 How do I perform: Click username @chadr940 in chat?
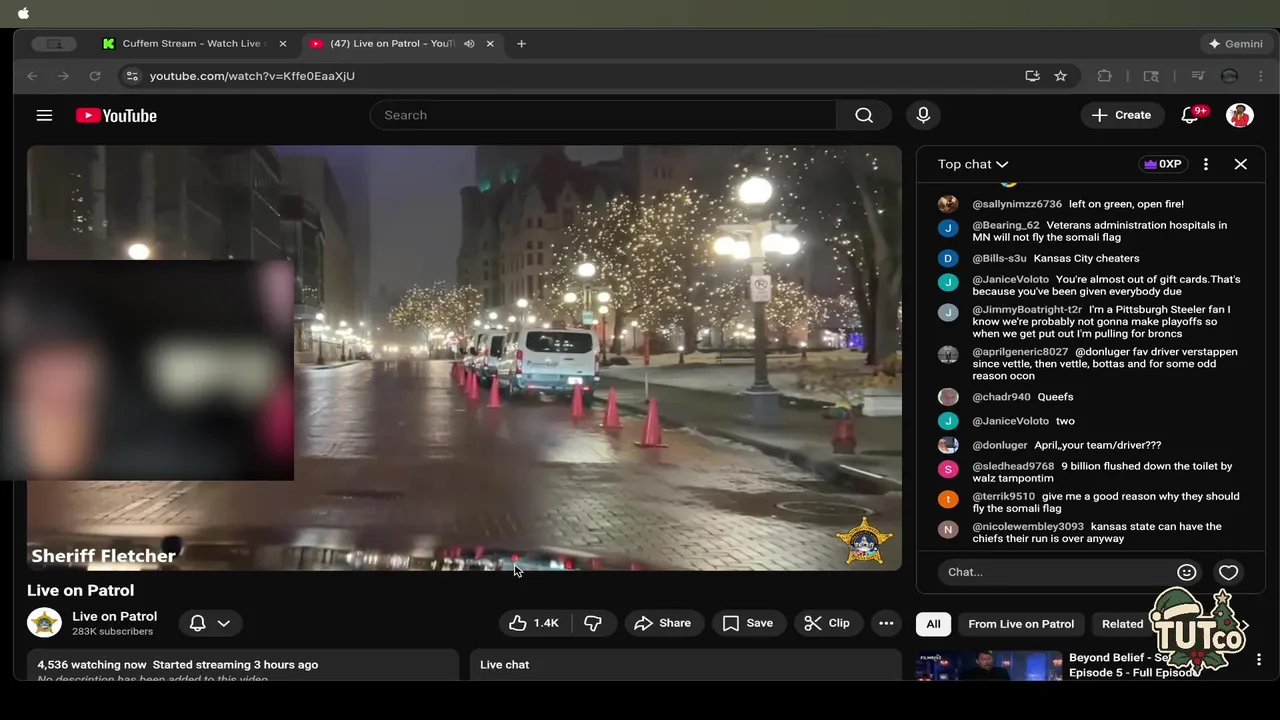pyautogui.click(x=1001, y=397)
